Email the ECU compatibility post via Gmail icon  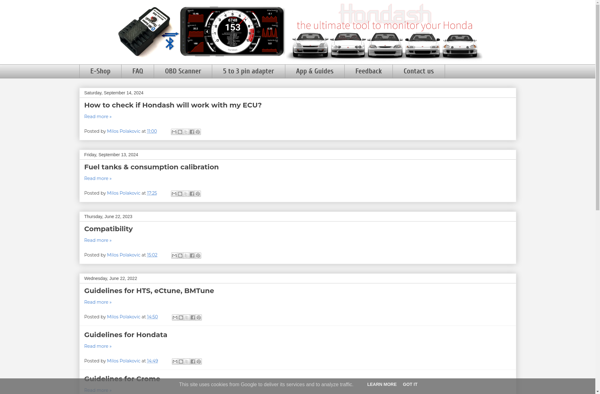point(174,132)
